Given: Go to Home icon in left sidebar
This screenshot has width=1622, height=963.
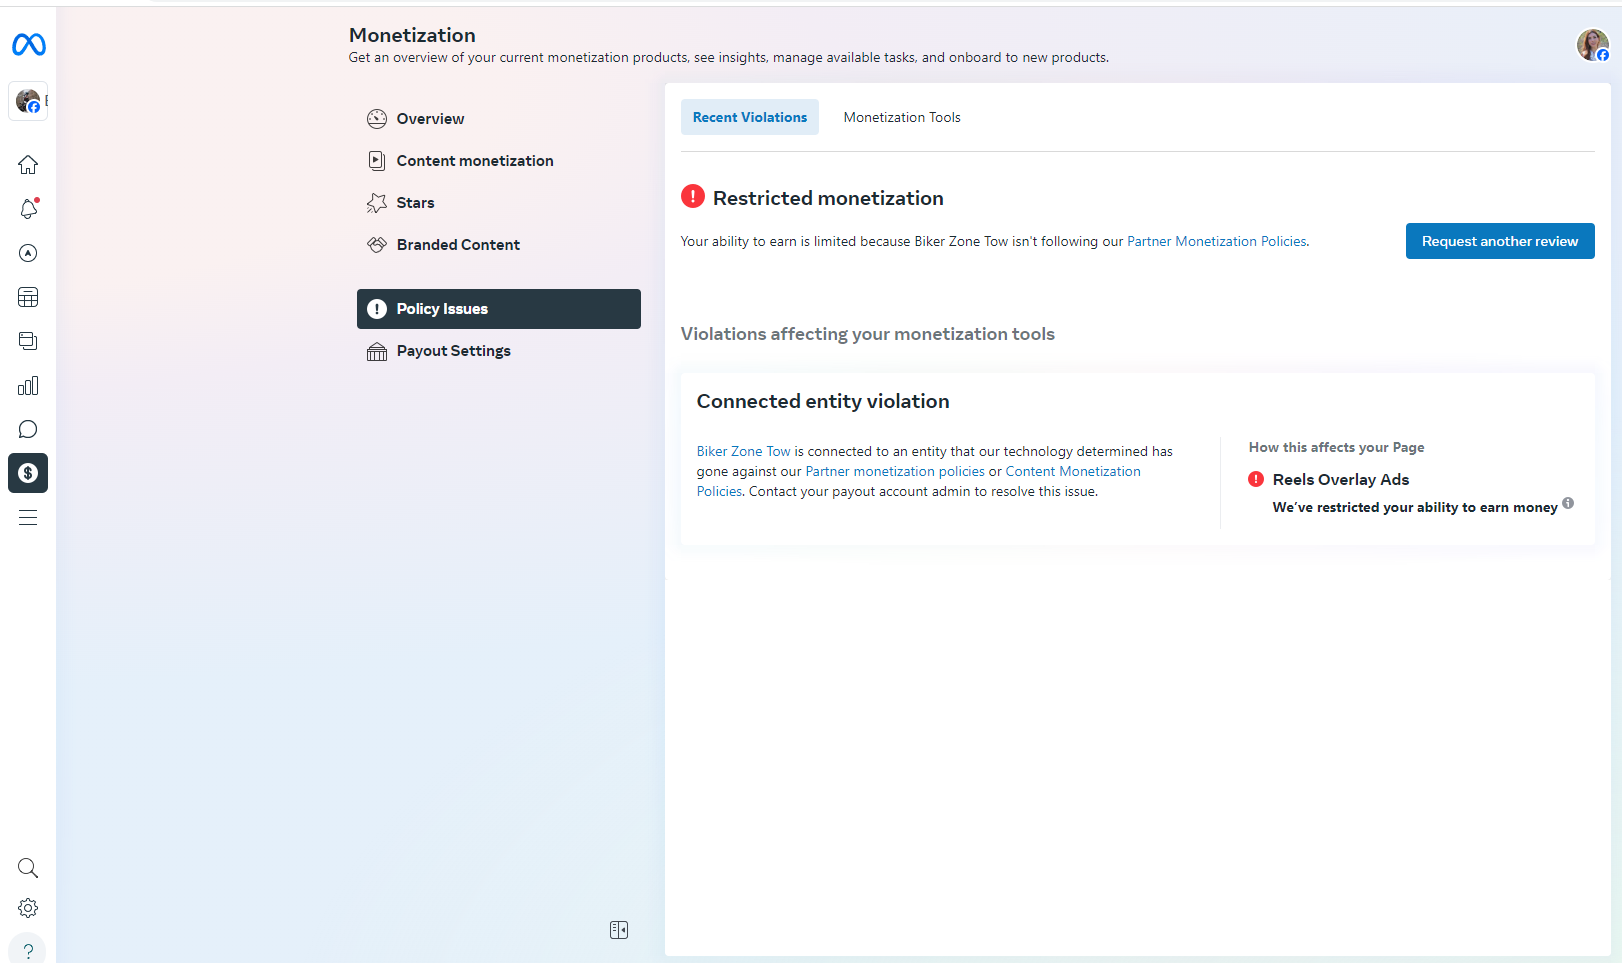Looking at the screenshot, I should click(28, 164).
